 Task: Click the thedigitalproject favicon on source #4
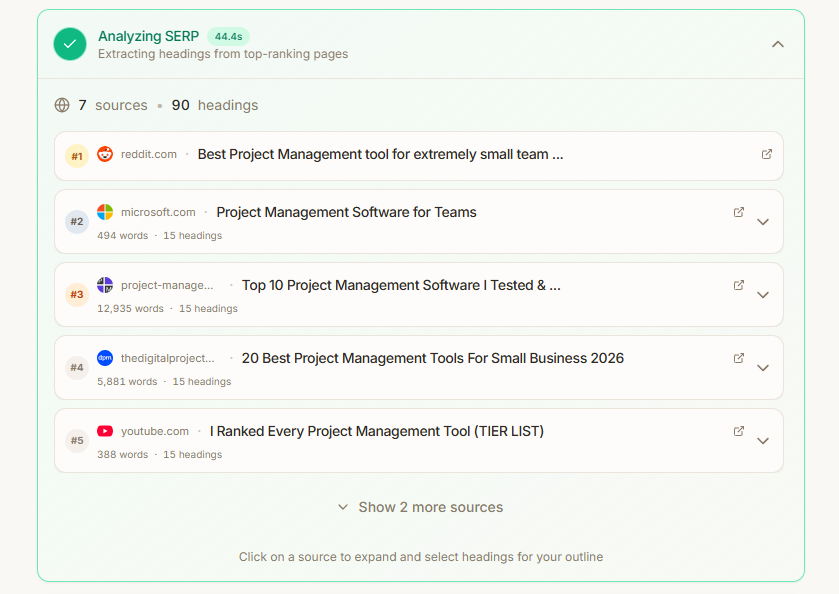pos(105,358)
